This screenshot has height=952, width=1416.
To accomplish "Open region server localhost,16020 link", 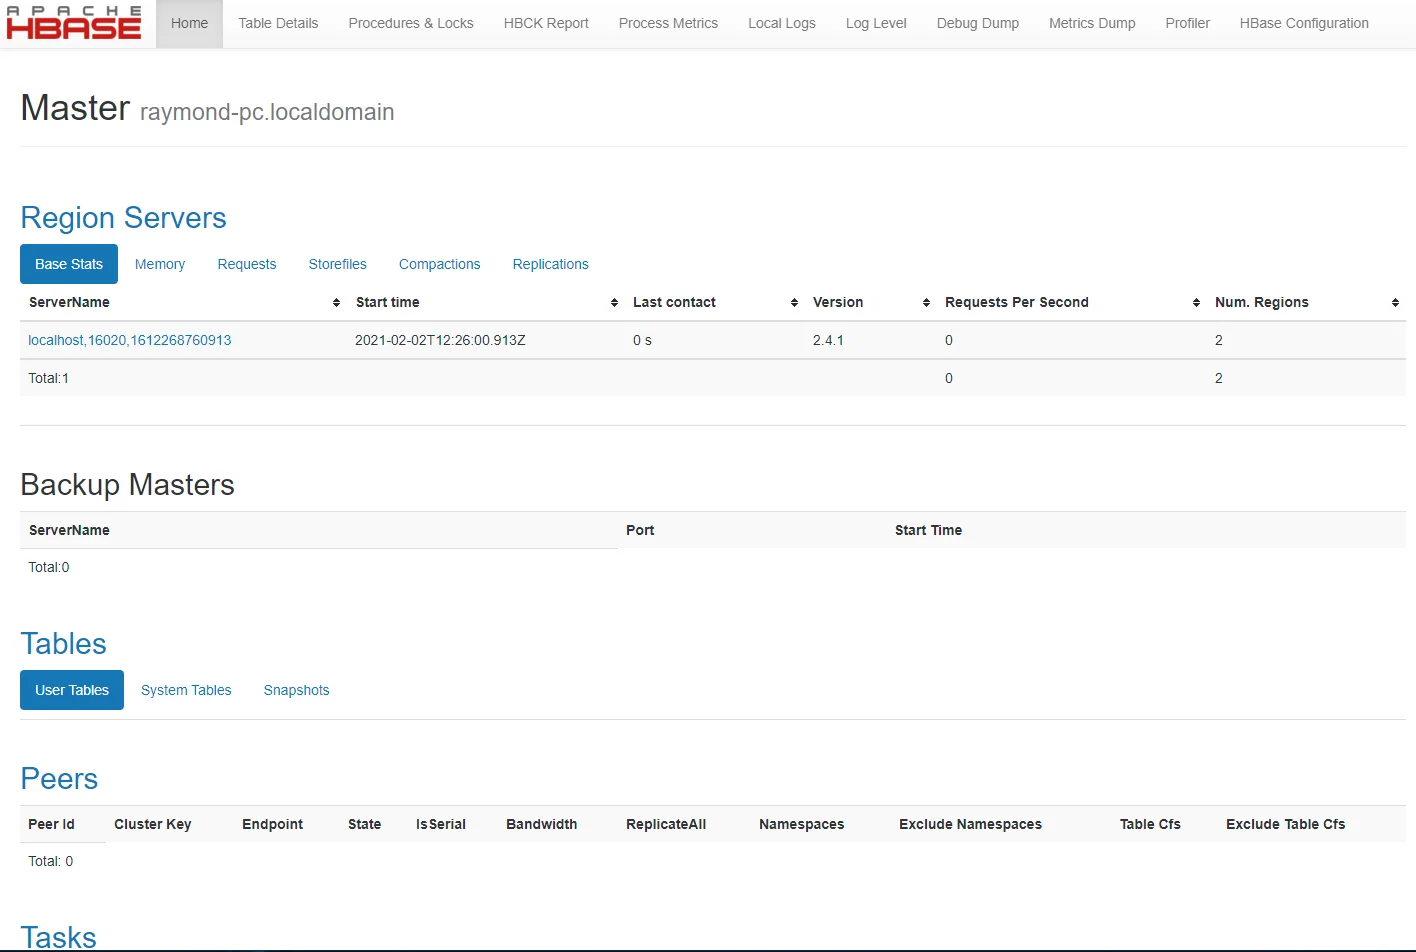I will (130, 340).
